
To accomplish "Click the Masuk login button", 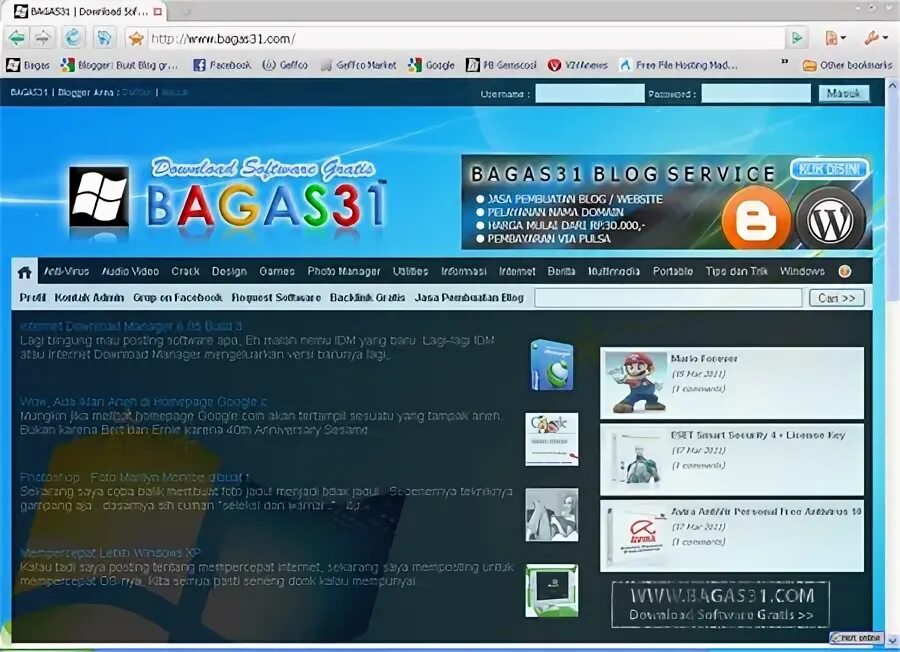I will [844, 94].
